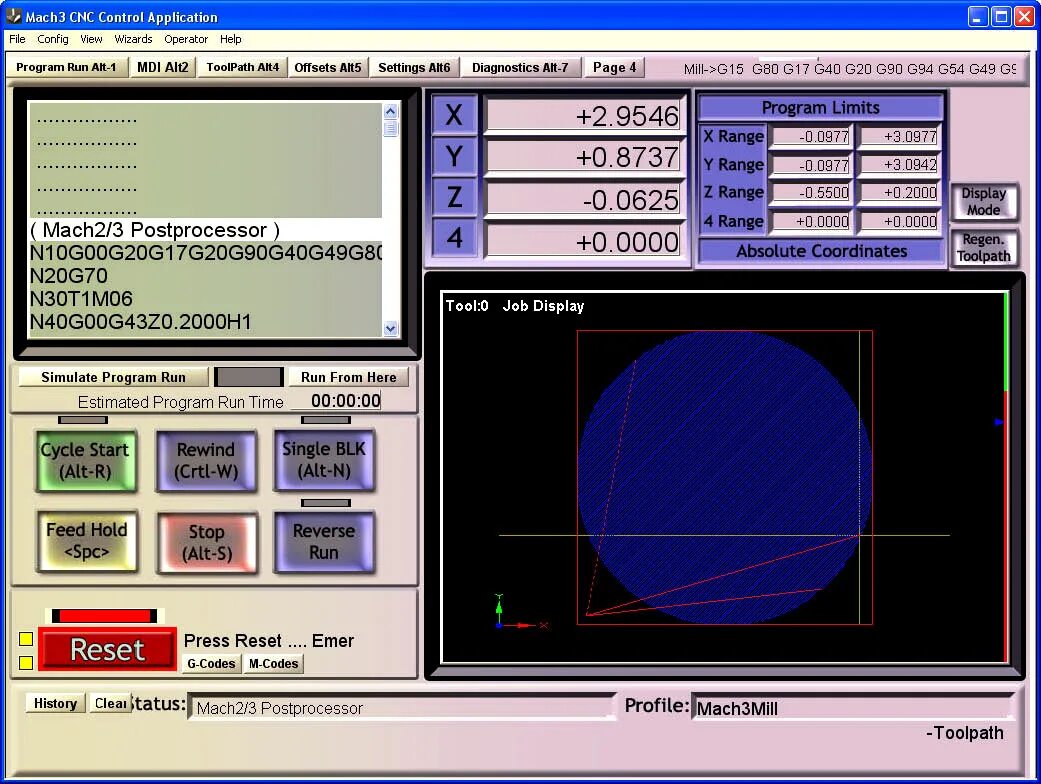The height and width of the screenshot is (784, 1041).
Task: Click the X DRO value +2.9546
Action: 584,116
